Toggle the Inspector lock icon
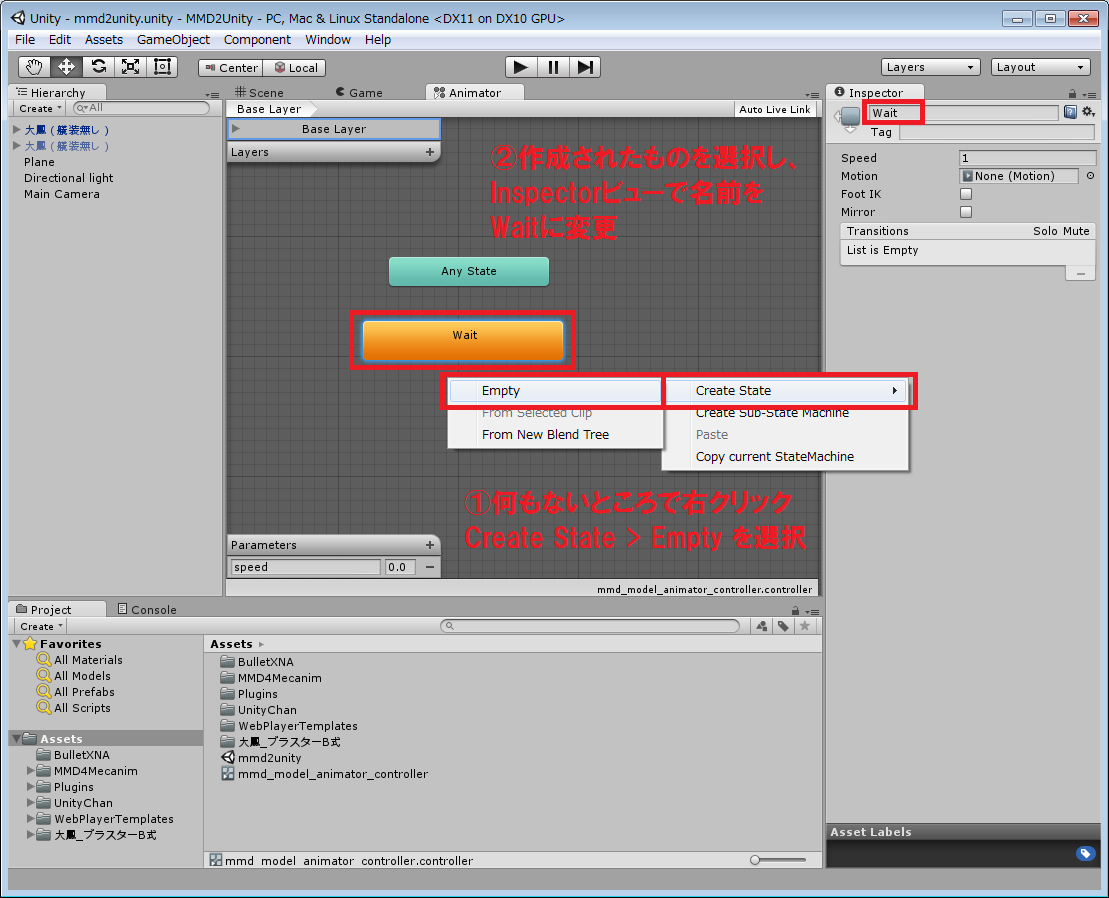The height and width of the screenshot is (898, 1109). pos(1072,93)
